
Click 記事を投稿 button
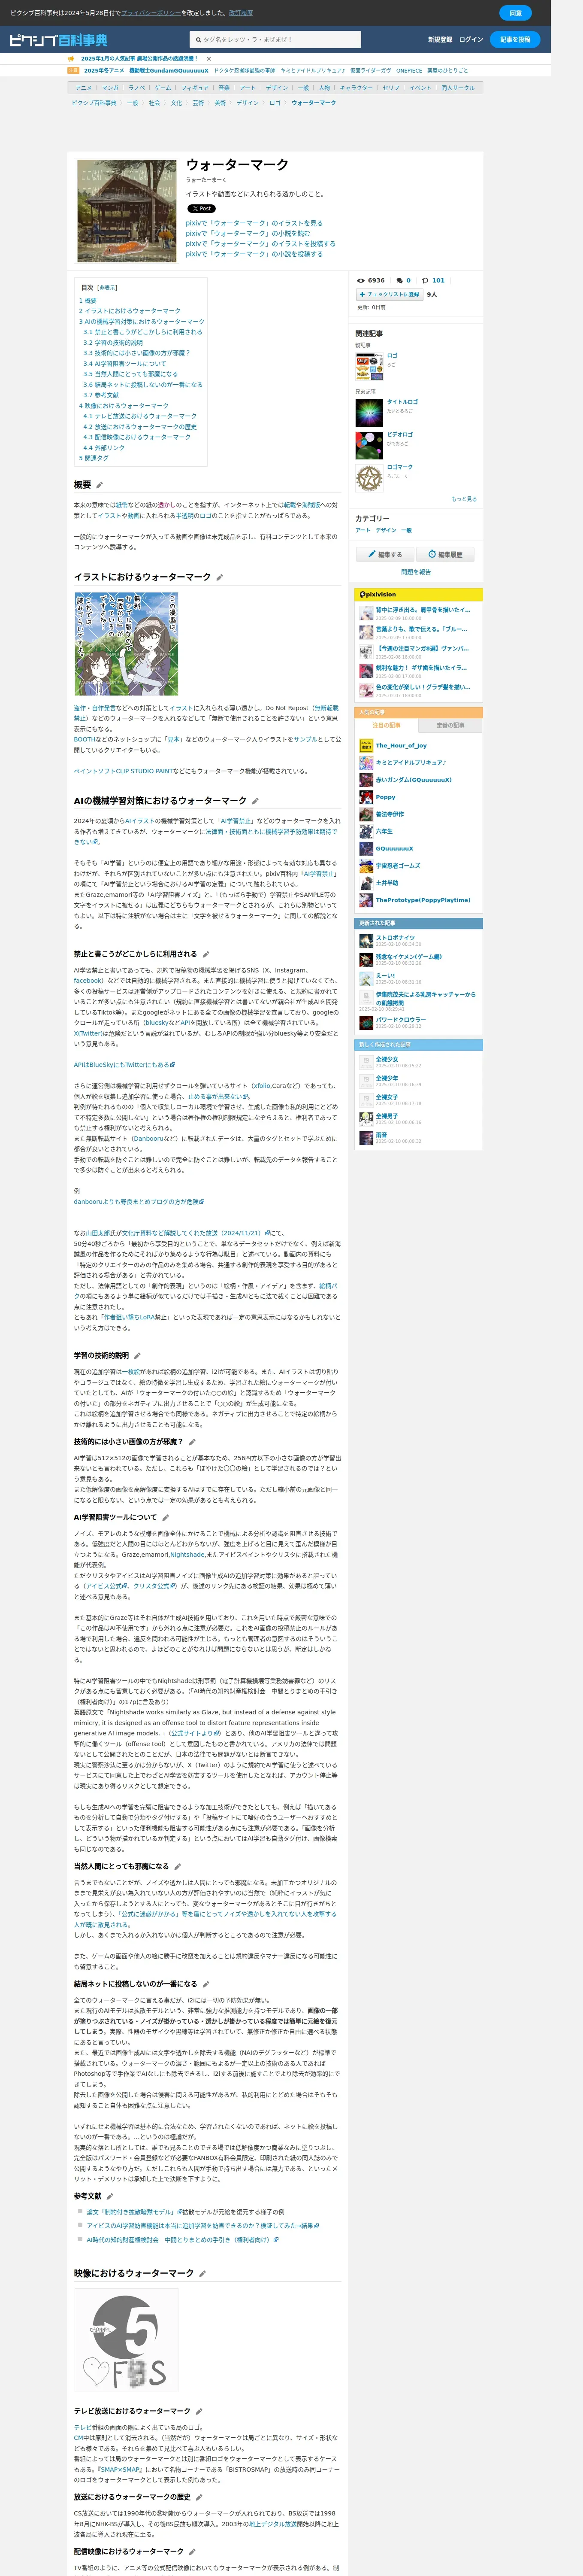point(515,40)
